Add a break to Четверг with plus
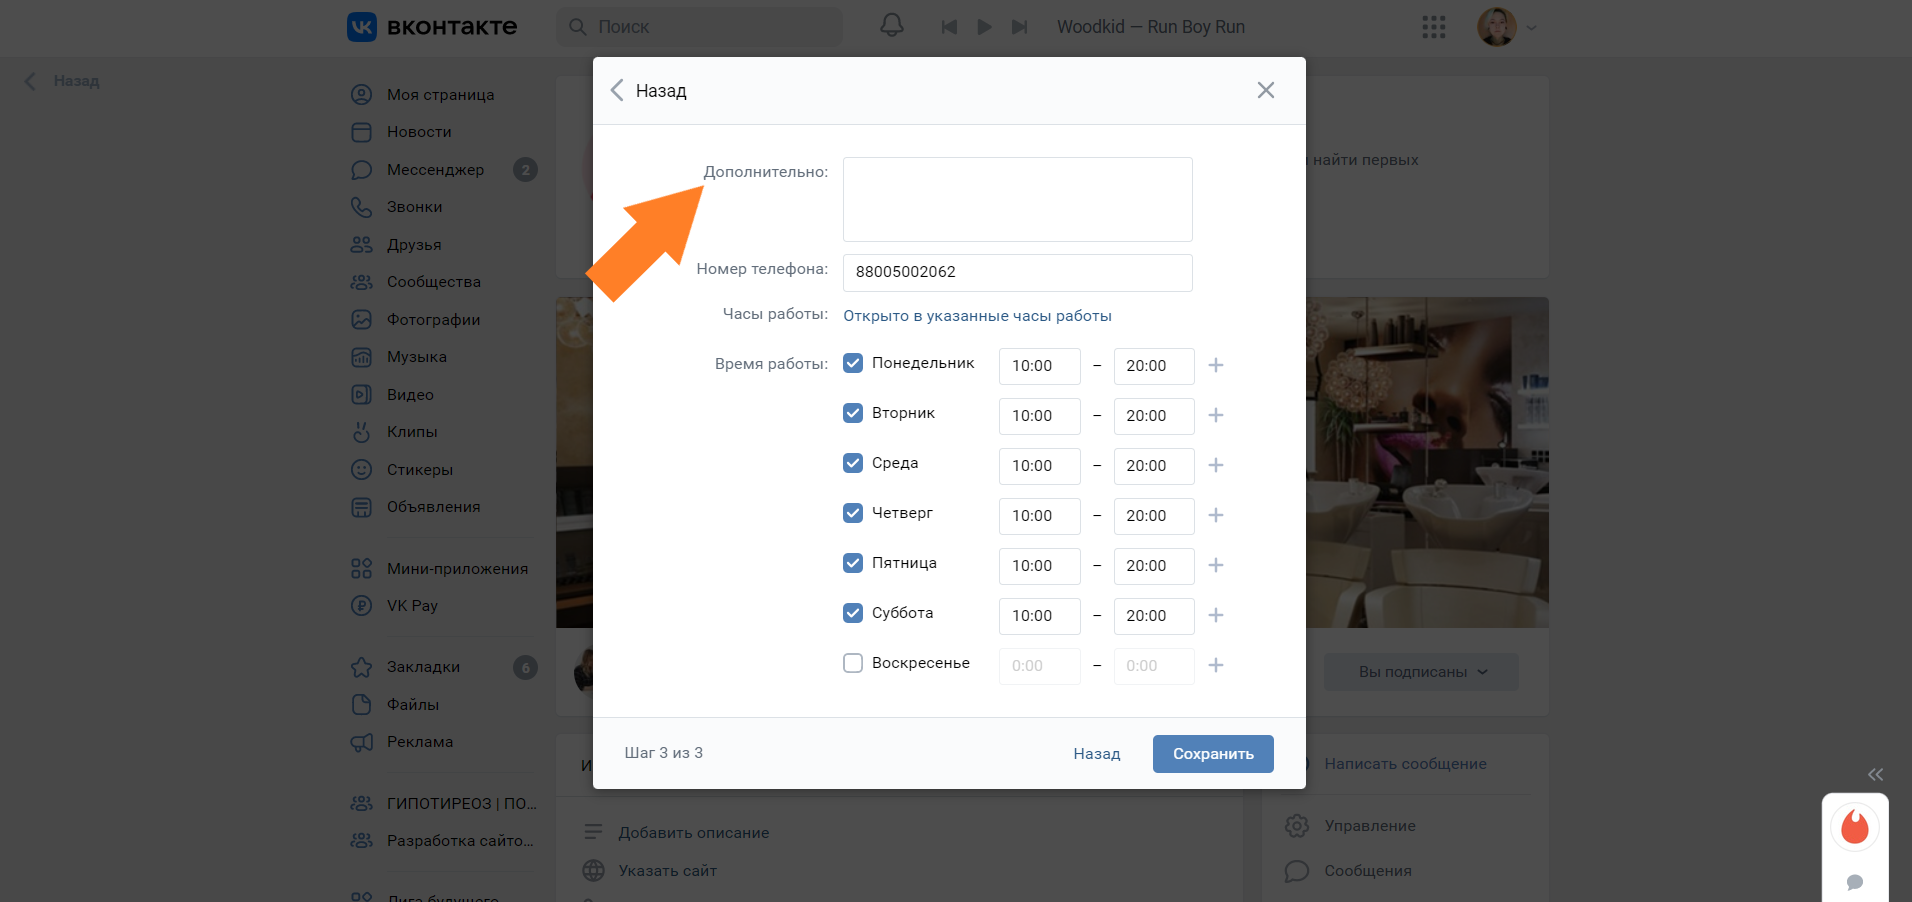The width and height of the screenshot is (1912, 902). (x=1216, y=515)
